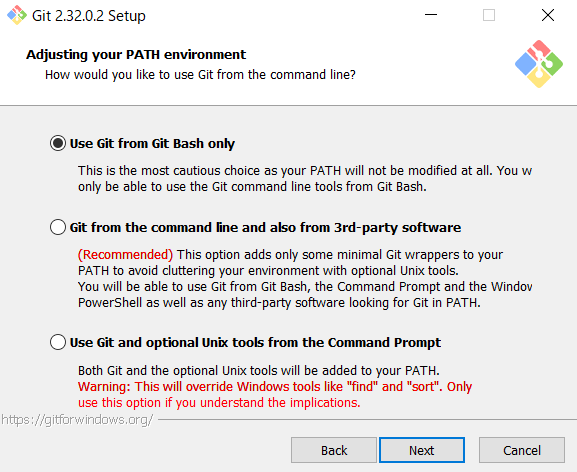Cancel the Git installation

pos(522,450)
